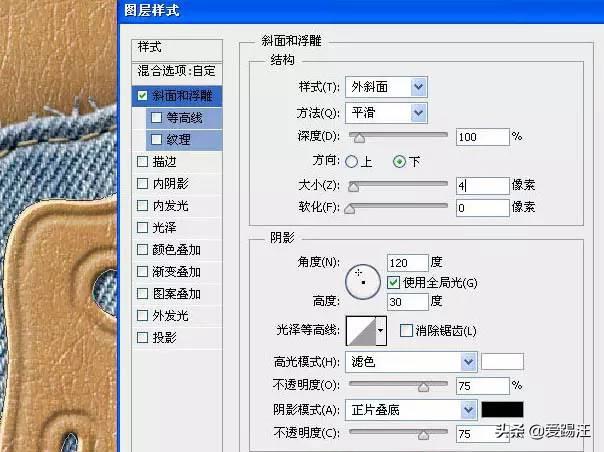Open the 光泽 settings by its label
This screenshot has height=452, width=604.
(164, 227)
